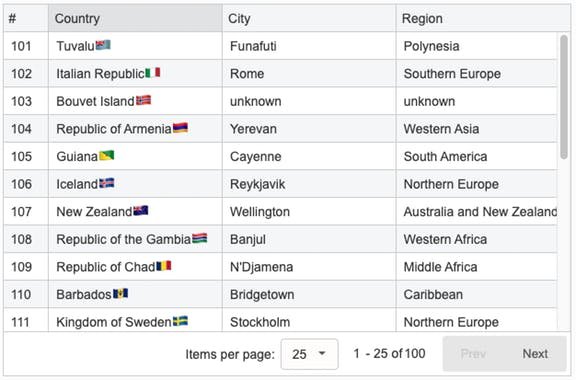Open the items per page dropdown

coord(309,354)
